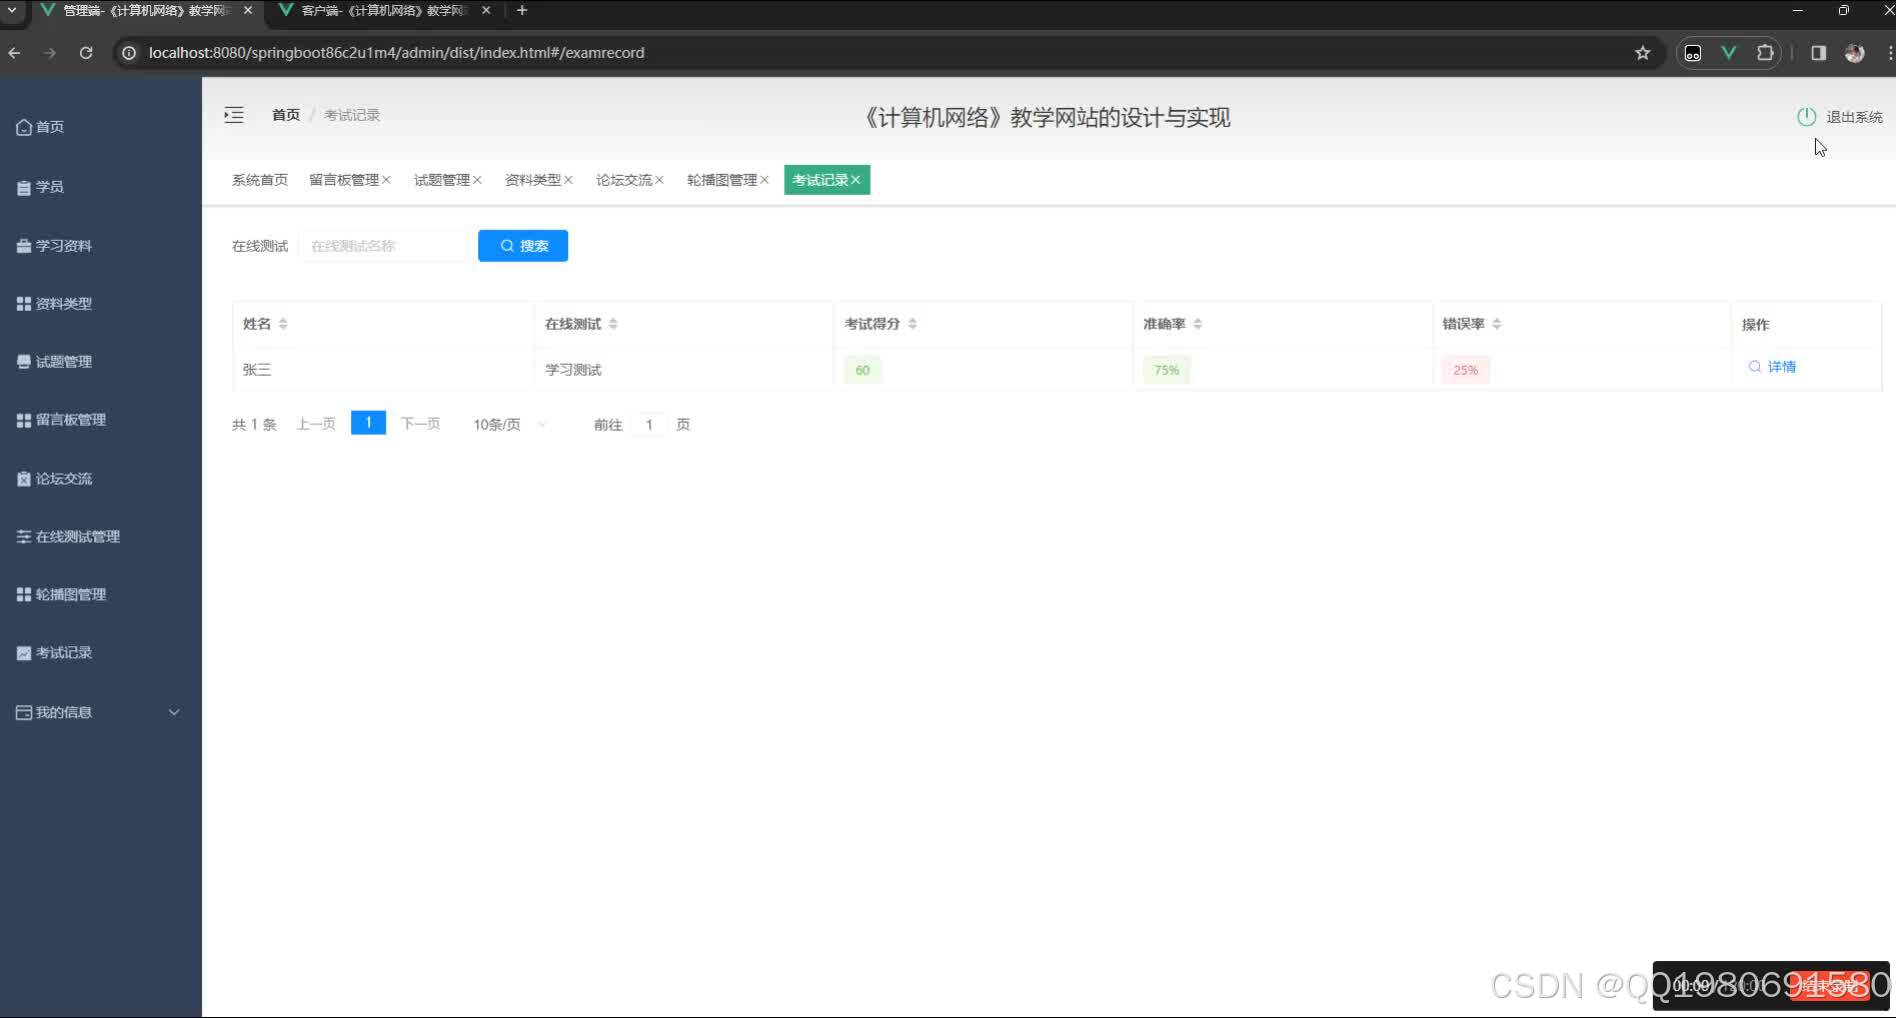Click the address bar URL
The width and height of the screenshot is (1896, 1018).
(396, 53)
